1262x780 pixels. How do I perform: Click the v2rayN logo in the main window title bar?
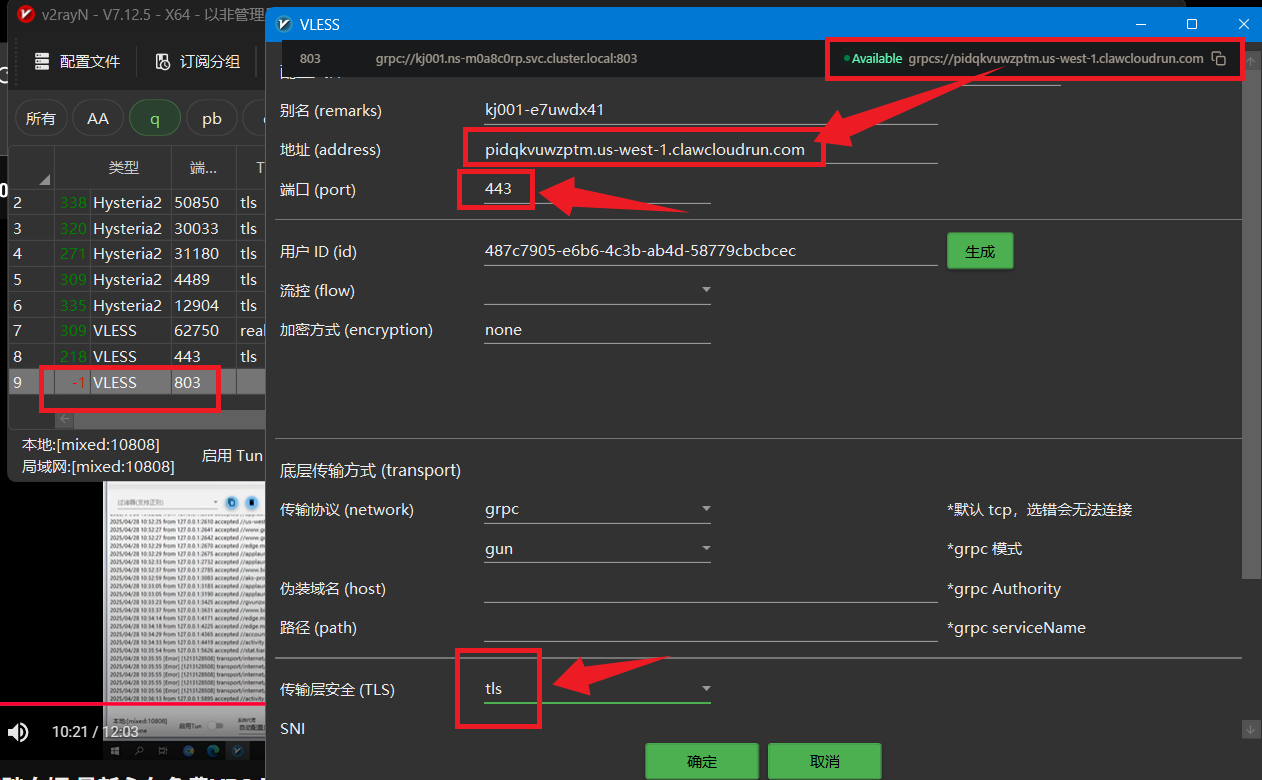pyautogui.click(x=26, y=14)
